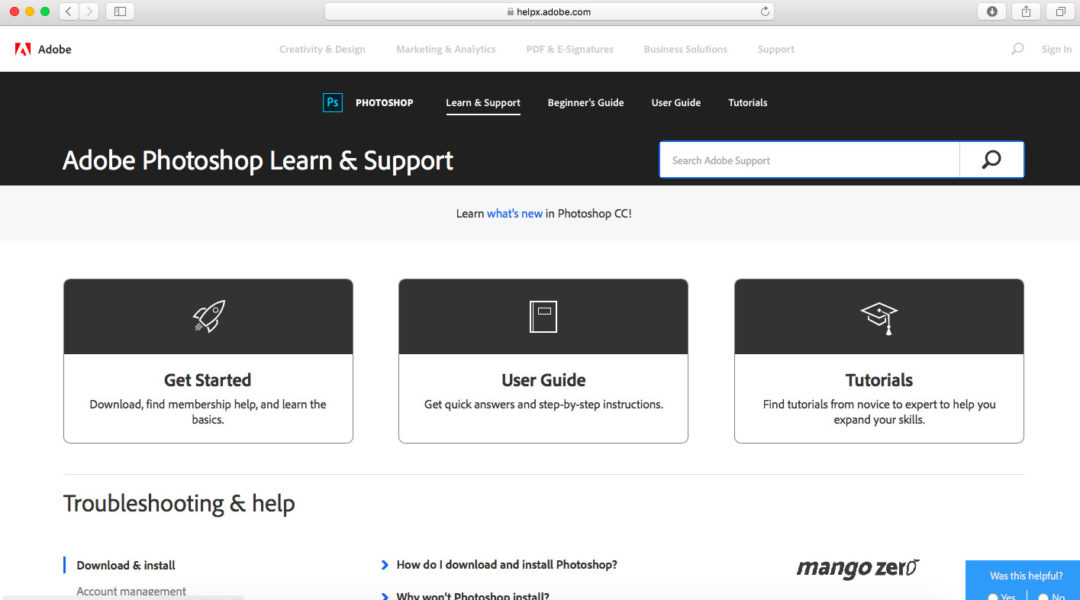Screen dimensions: 1080x600
Task: Open the Creativity & Design menu
Action: (x=322, y=48)
